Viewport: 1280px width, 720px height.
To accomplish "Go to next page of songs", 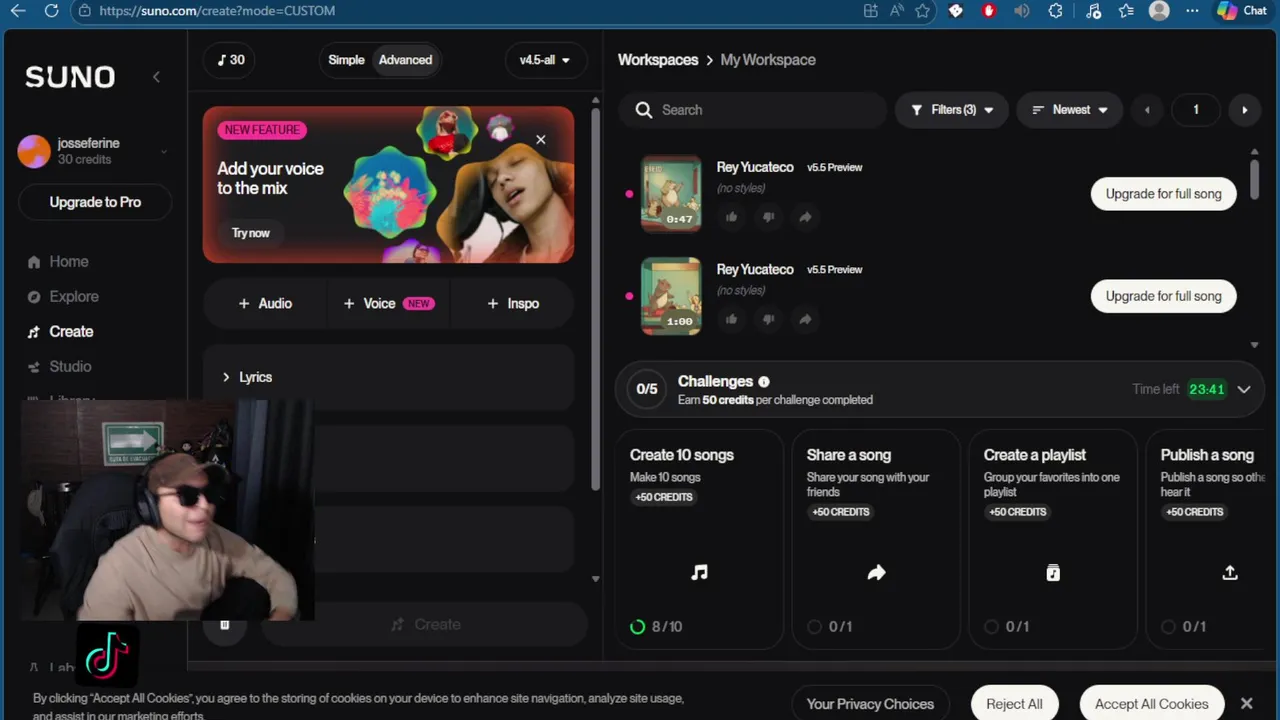I will (1244, 110).
